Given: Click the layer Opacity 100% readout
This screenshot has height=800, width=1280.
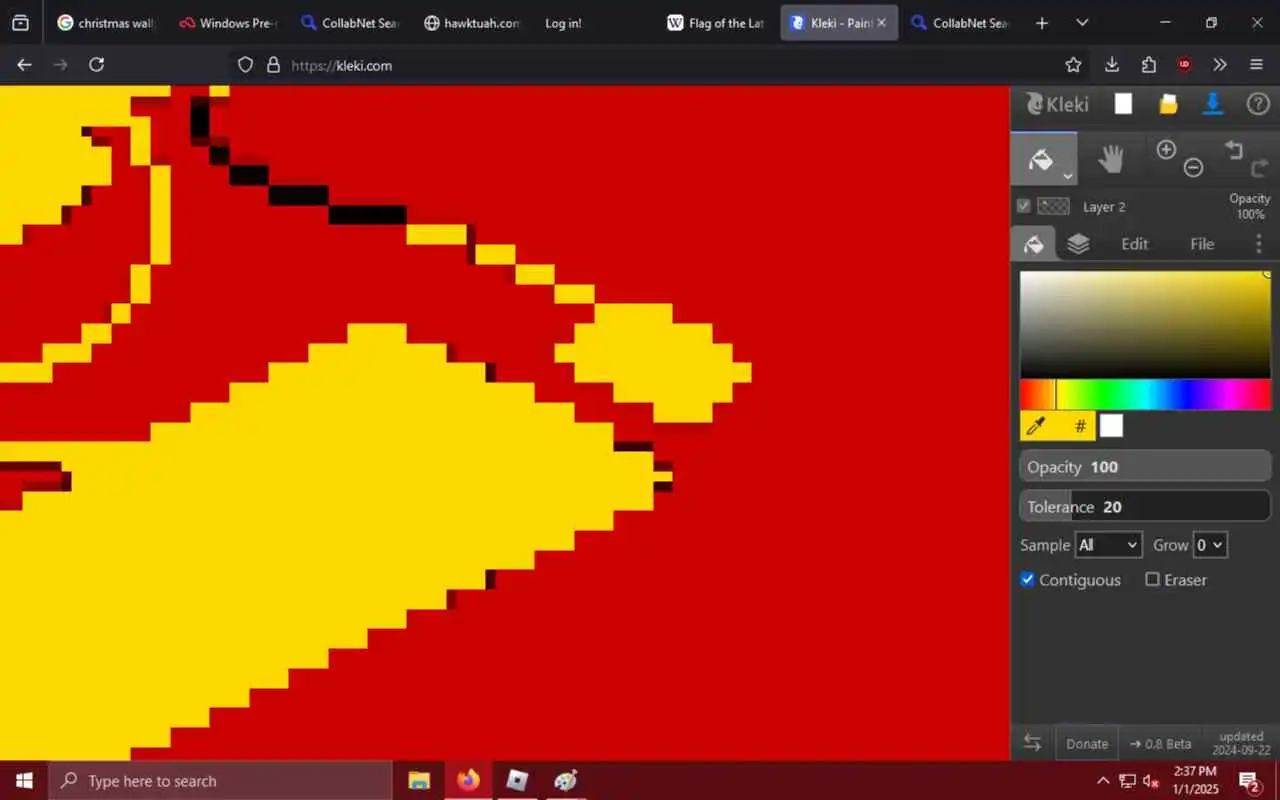Looking at the screenshot, I should pyautogui.click(x=1250, y=206).
